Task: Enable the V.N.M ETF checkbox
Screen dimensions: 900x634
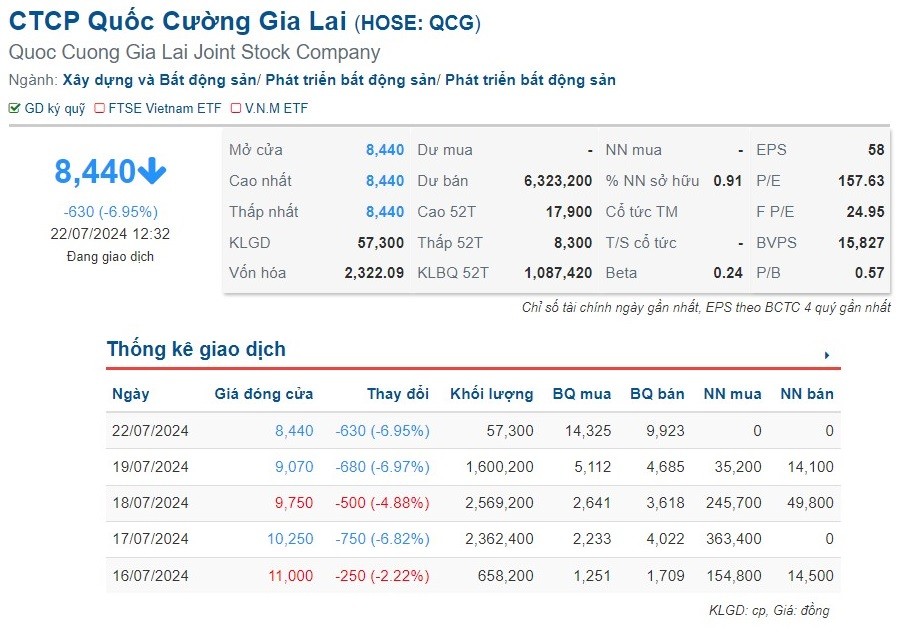Action: (x=236, y=108)
